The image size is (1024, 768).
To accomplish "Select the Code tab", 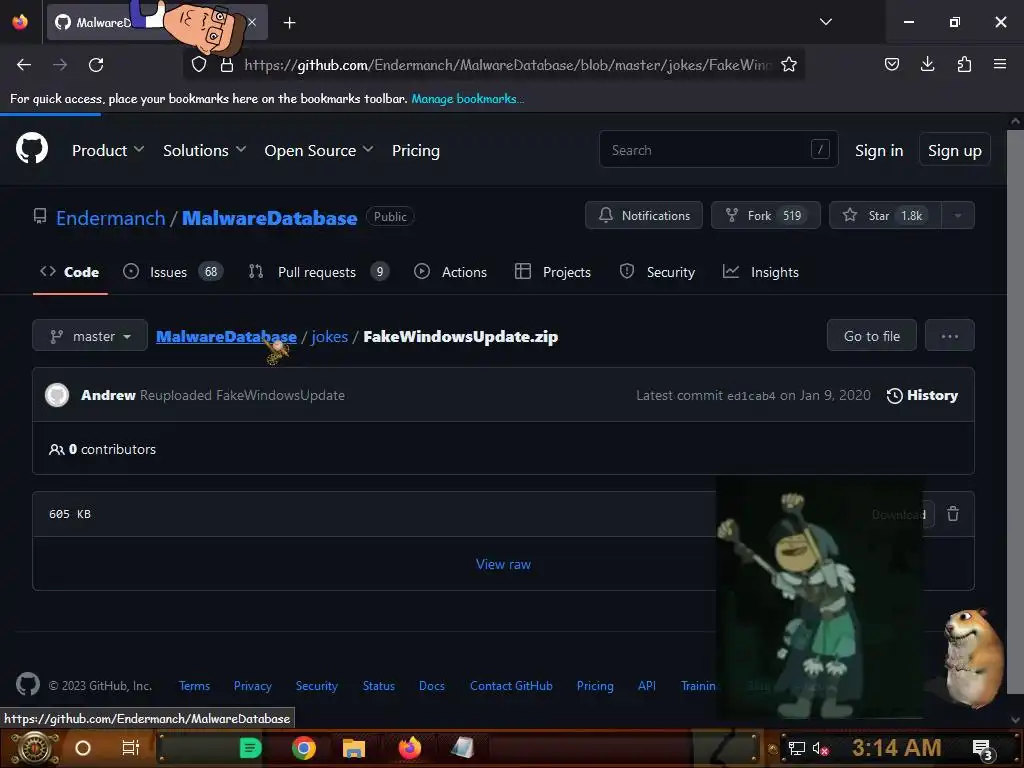I will point(70,272).
